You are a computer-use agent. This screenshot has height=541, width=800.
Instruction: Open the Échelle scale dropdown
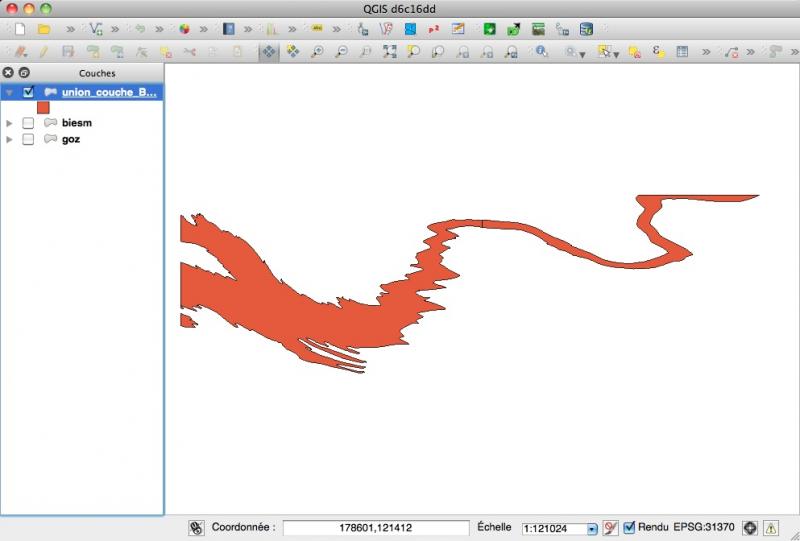591,528
